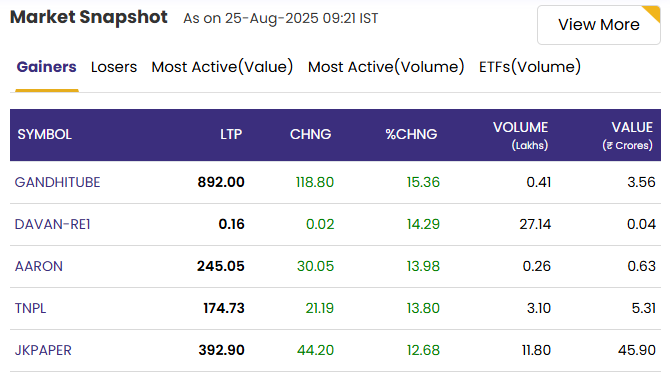670x378 pixels.
Task: Click the VALUE (₹ Crores) column header
Action: click(628, 135)
